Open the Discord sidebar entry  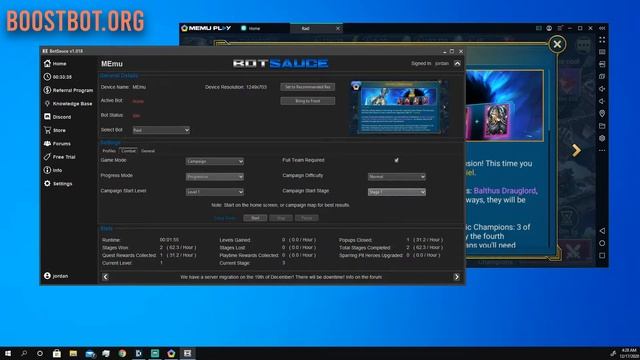coord(58,117)
